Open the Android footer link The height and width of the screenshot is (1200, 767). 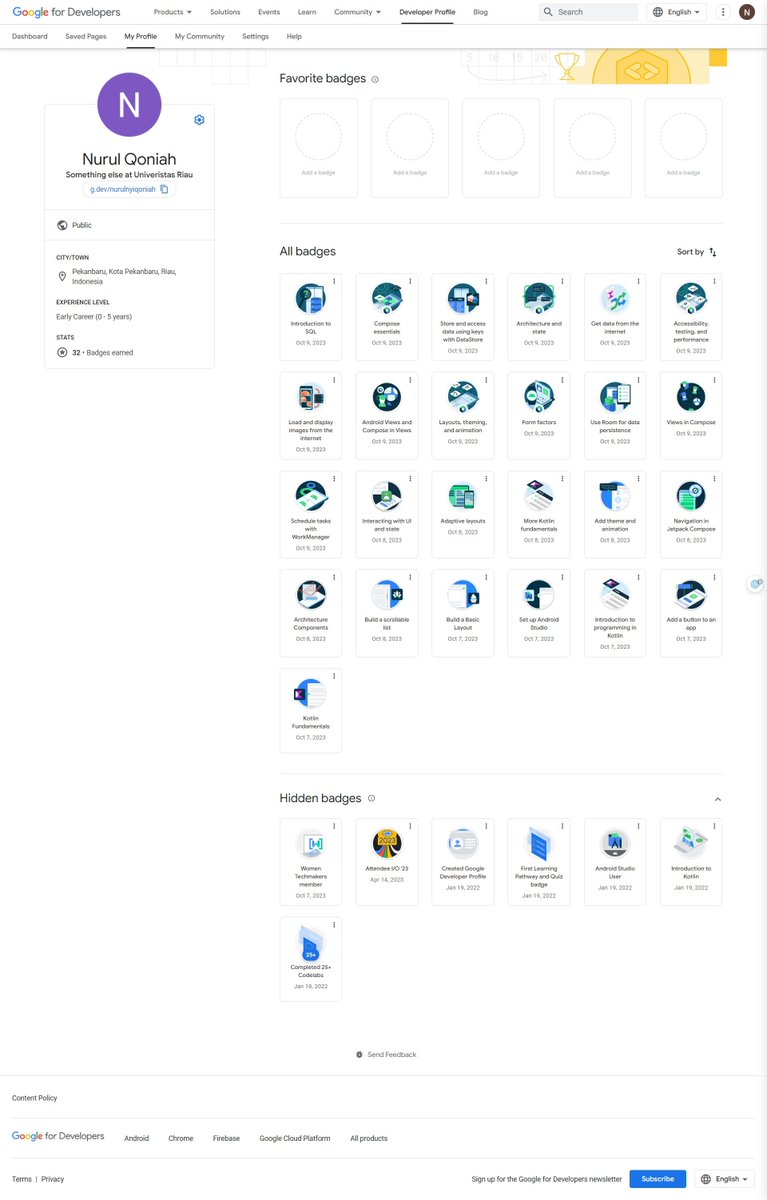137,1138
